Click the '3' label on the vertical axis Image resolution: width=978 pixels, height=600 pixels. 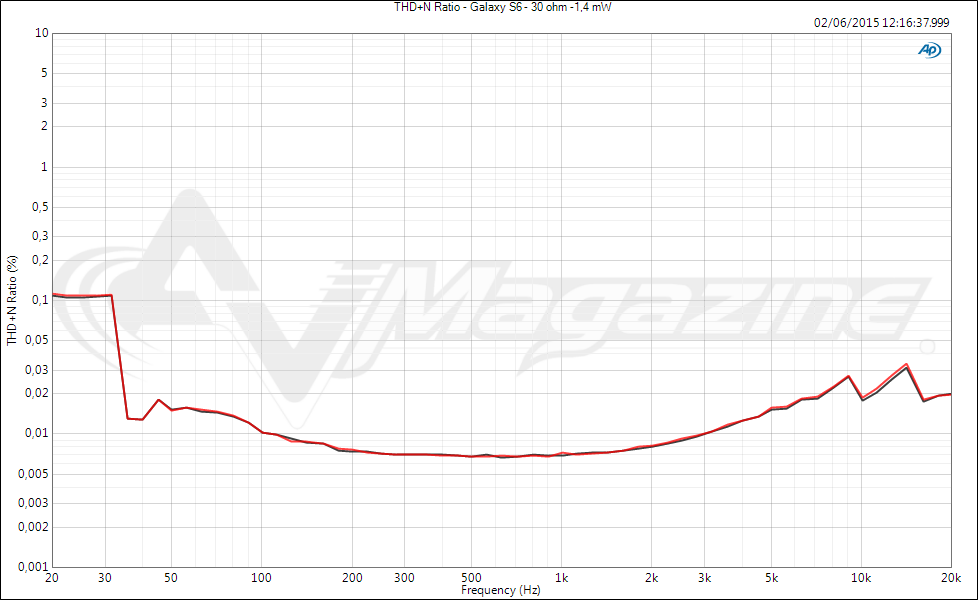[44, 102]
